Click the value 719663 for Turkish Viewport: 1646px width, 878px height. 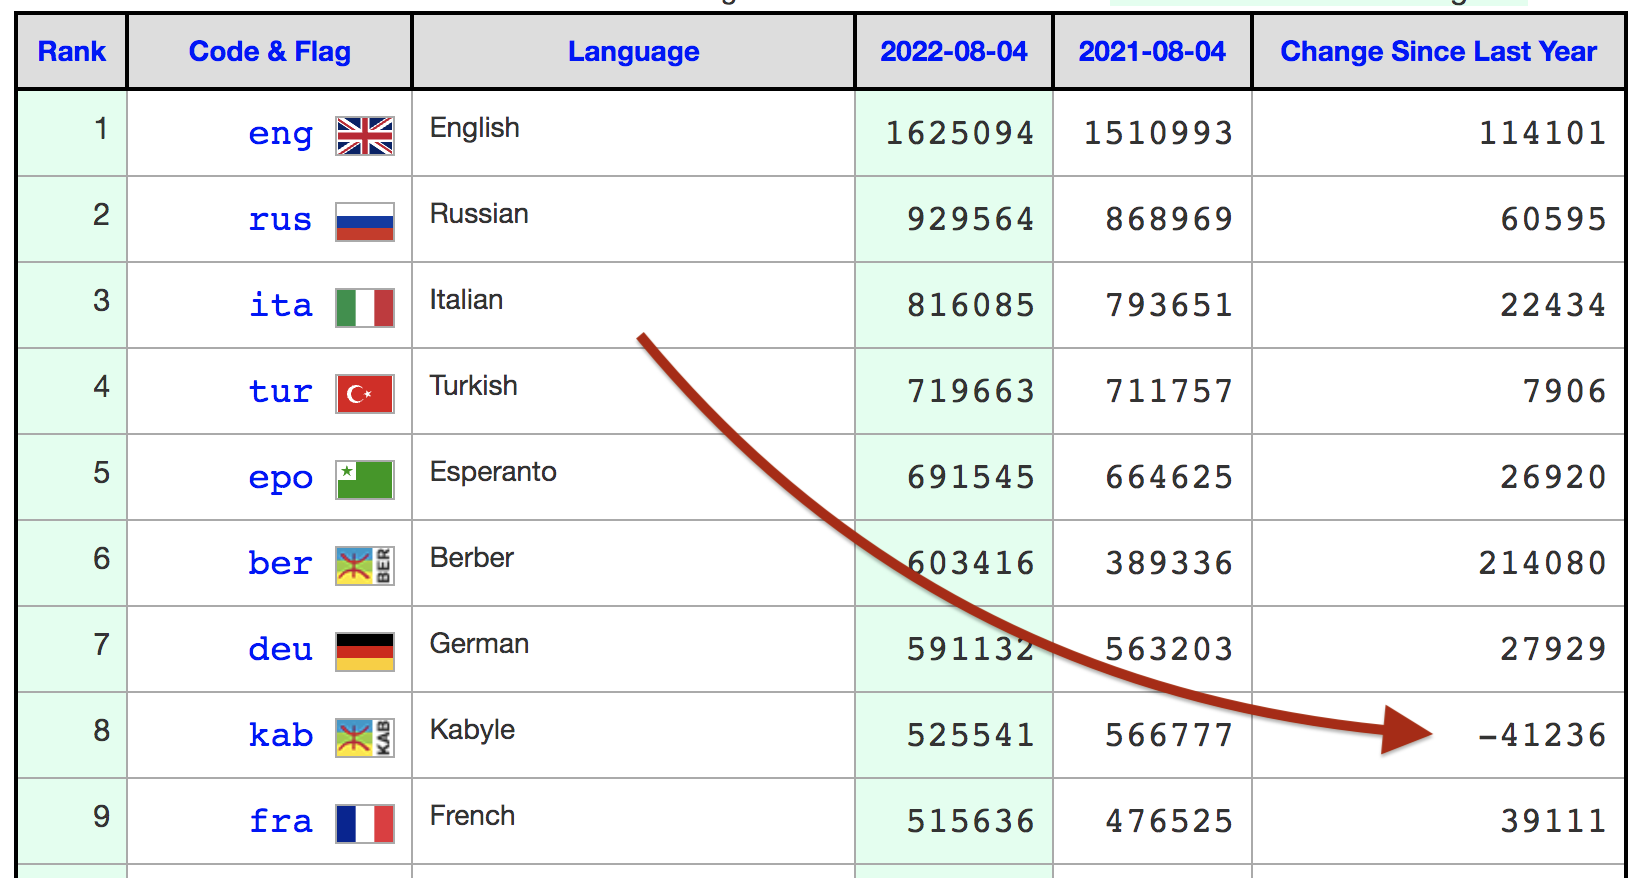(x=971, y=391)
